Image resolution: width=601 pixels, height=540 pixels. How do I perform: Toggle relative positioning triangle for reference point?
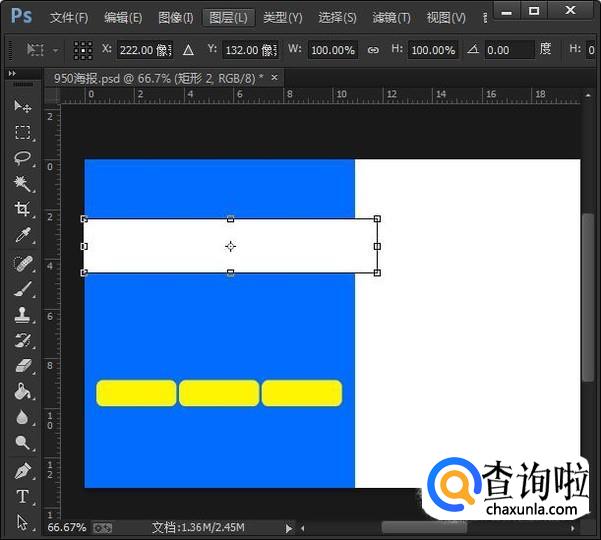pos(187,50)
